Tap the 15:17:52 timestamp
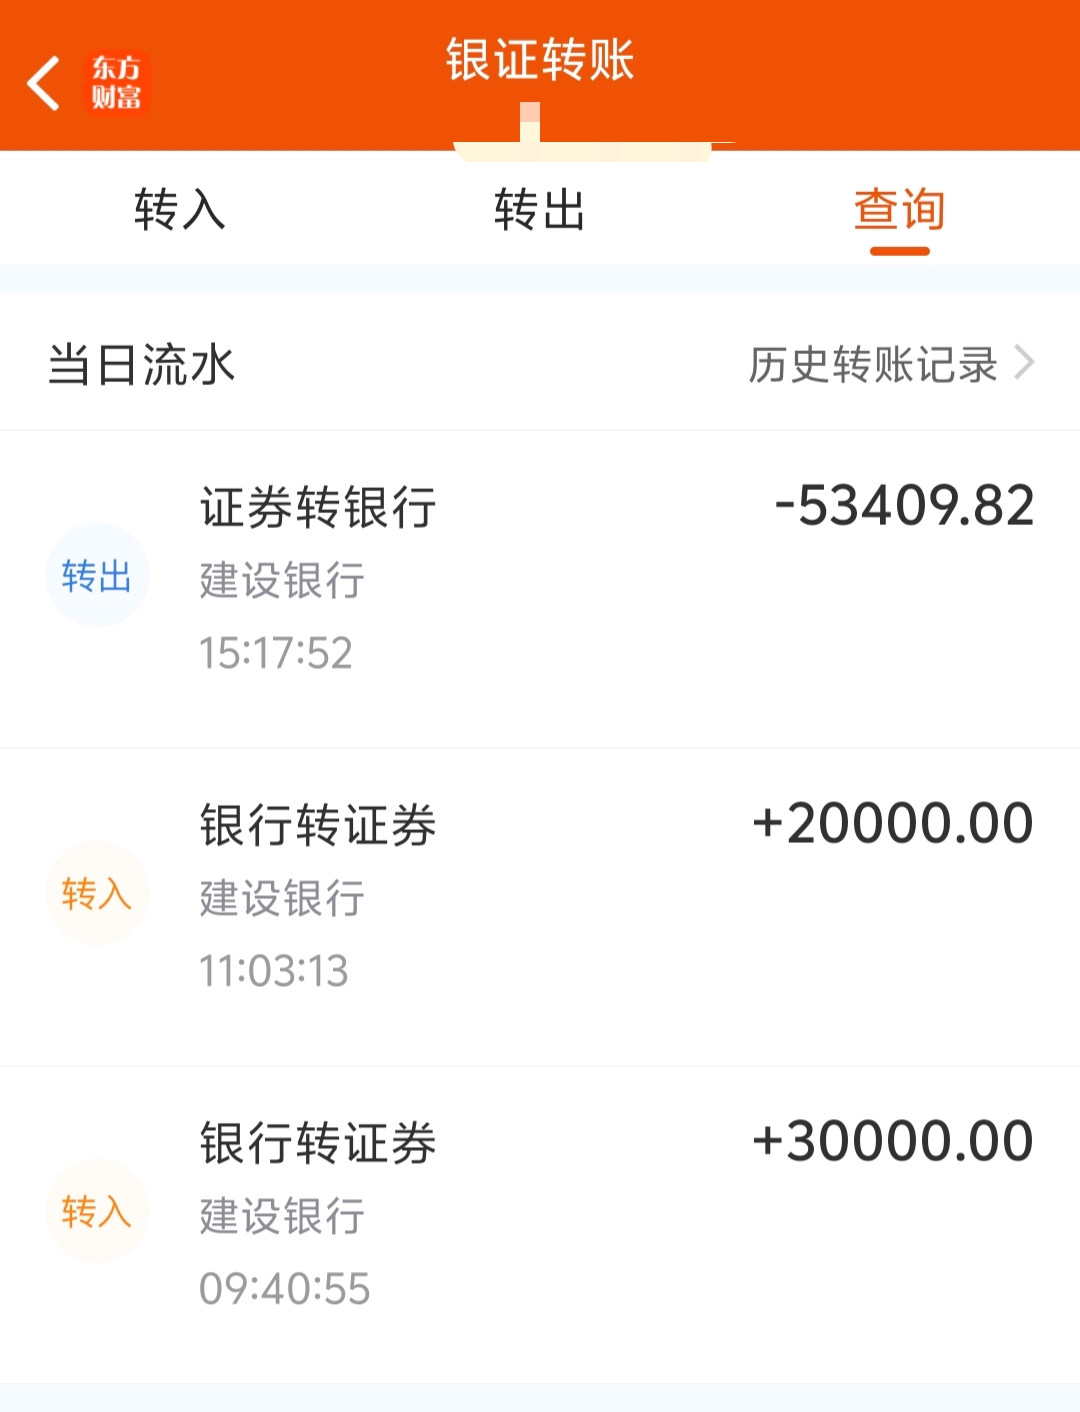1080x1412 pixels. tap(276, 653)
